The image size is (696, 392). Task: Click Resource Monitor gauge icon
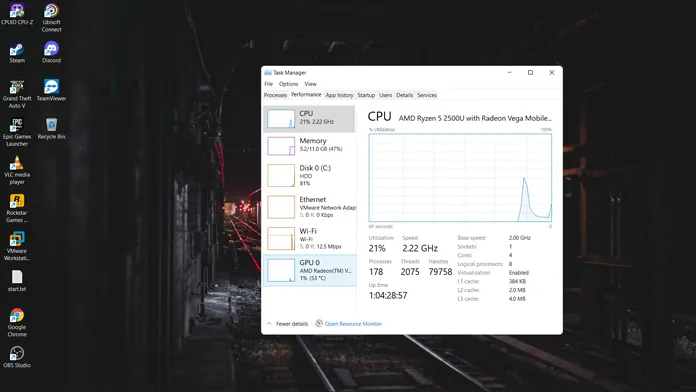(x=319, y=323)
